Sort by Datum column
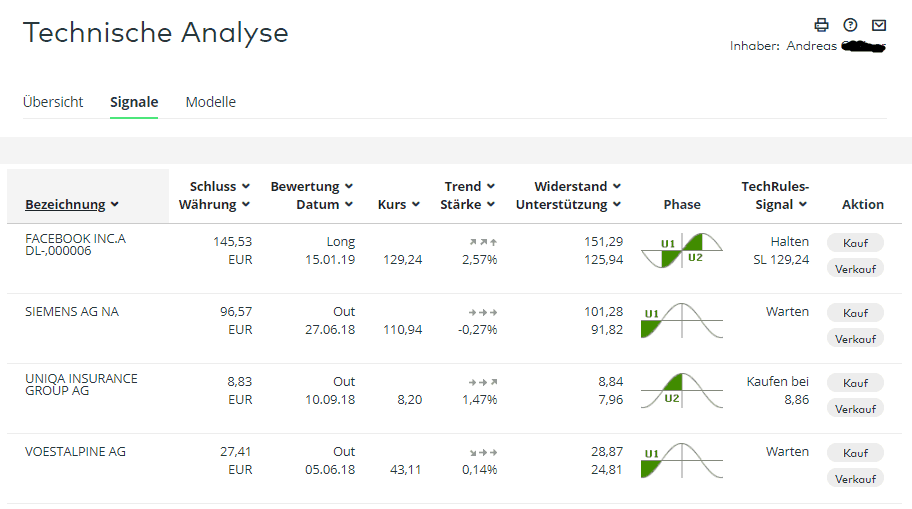The width and height of the screenshot is (912, 509). 324,204
